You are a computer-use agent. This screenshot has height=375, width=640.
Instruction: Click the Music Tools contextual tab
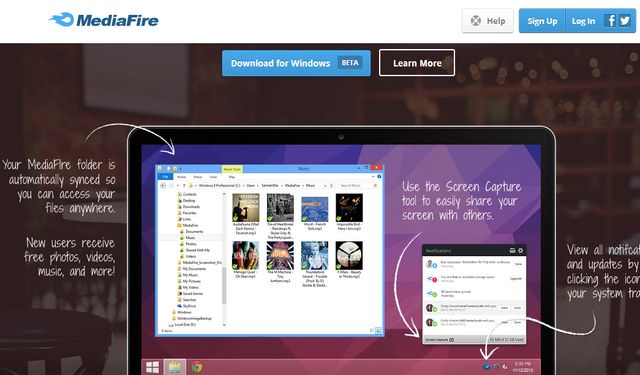[x=232, y=169]
